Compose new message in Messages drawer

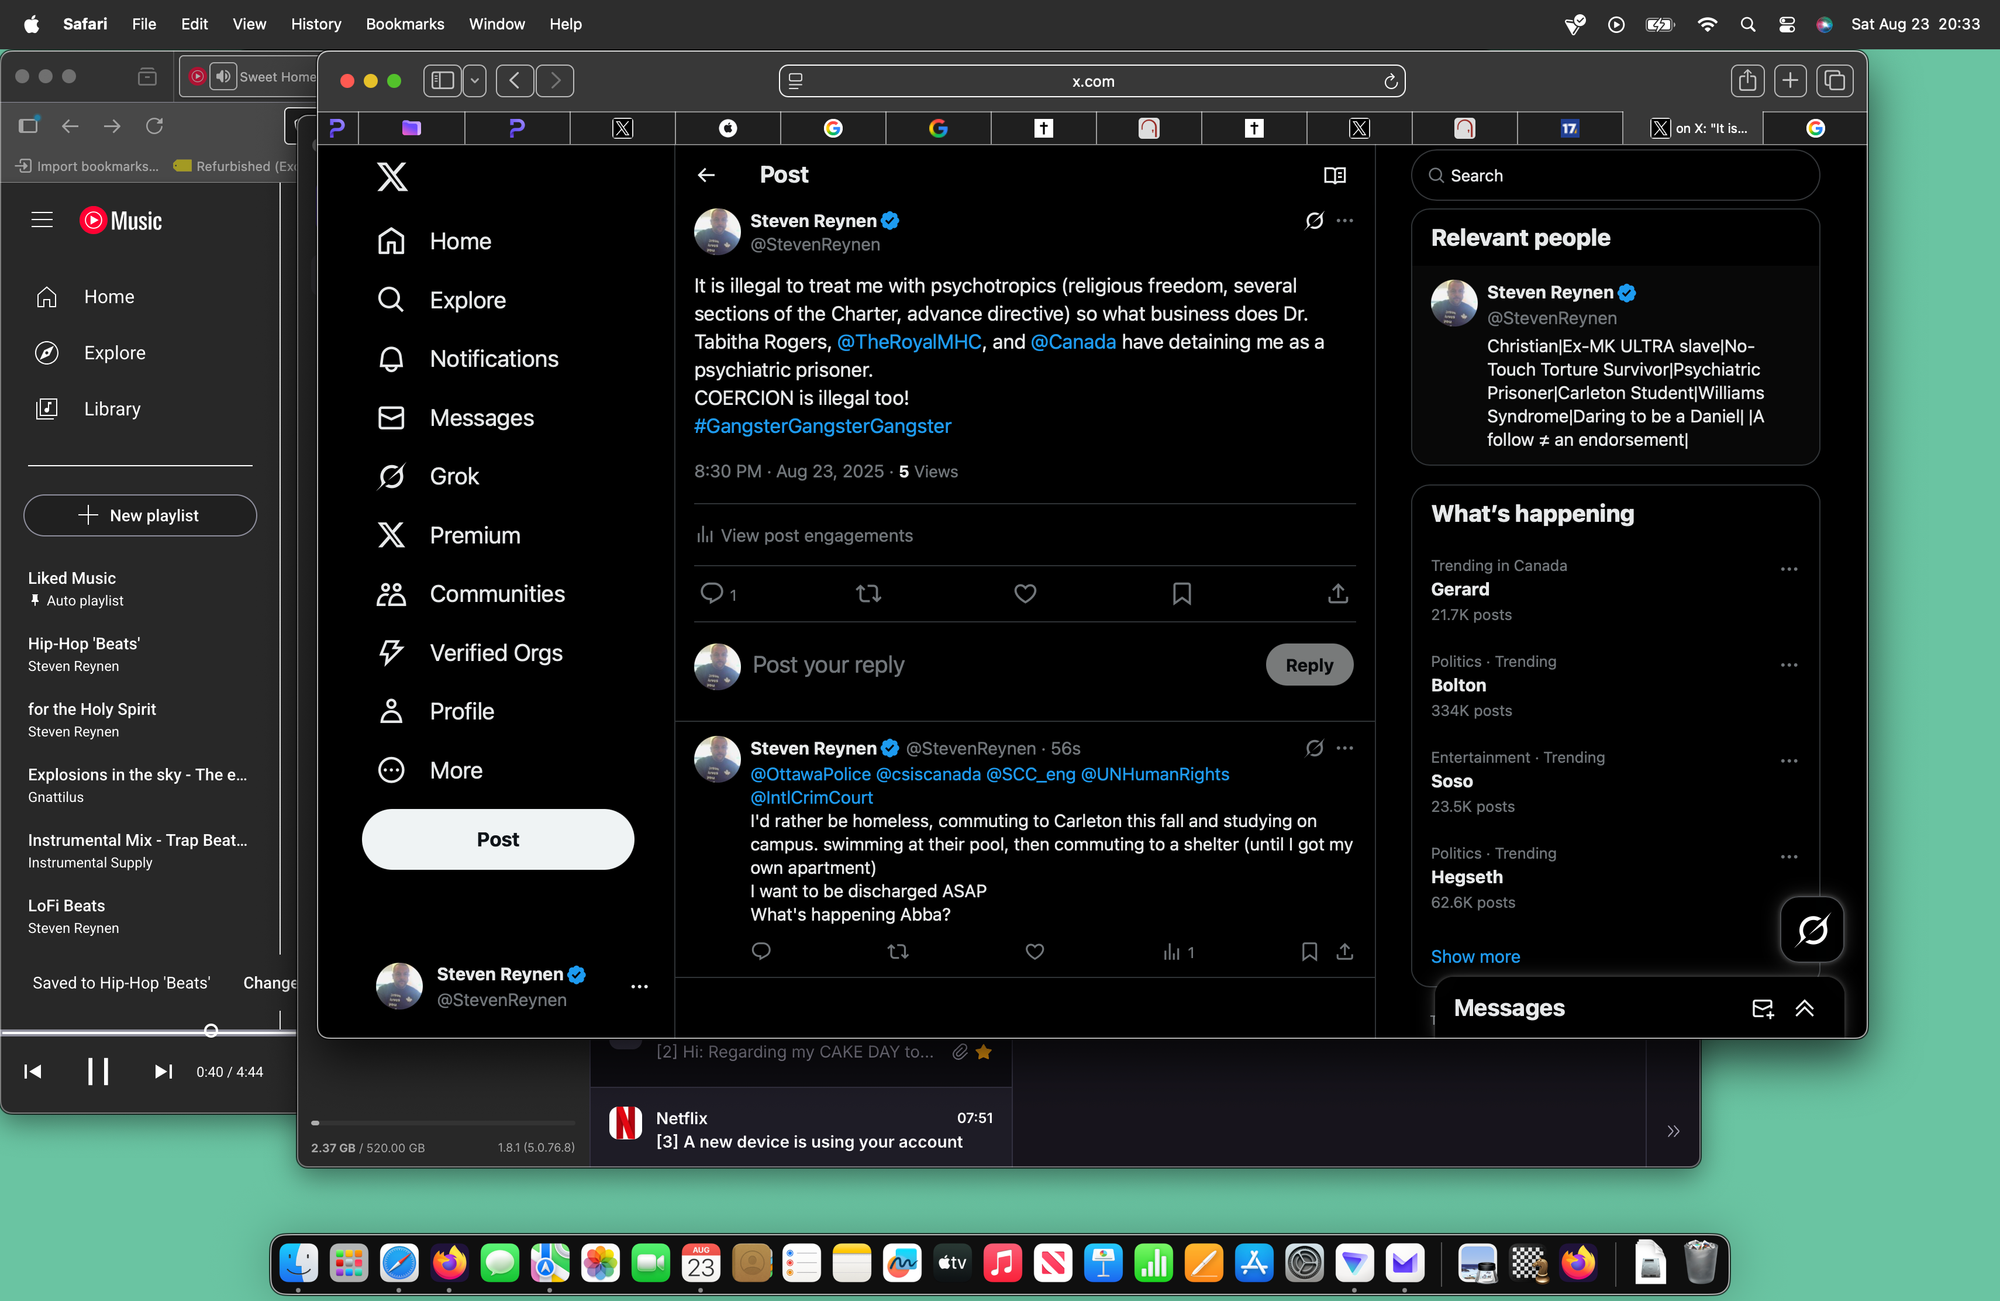coord(1763,1008)
